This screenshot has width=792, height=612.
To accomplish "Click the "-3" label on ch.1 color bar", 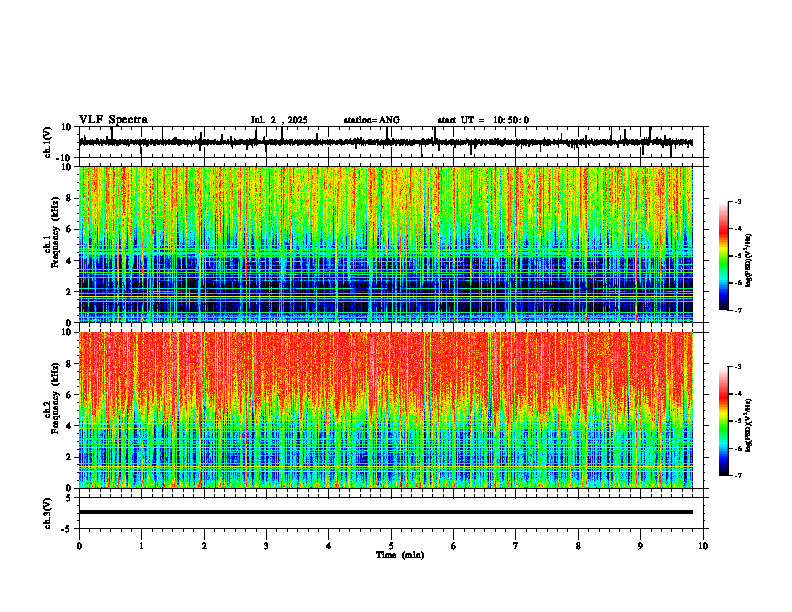I will [x=738, y=202].
